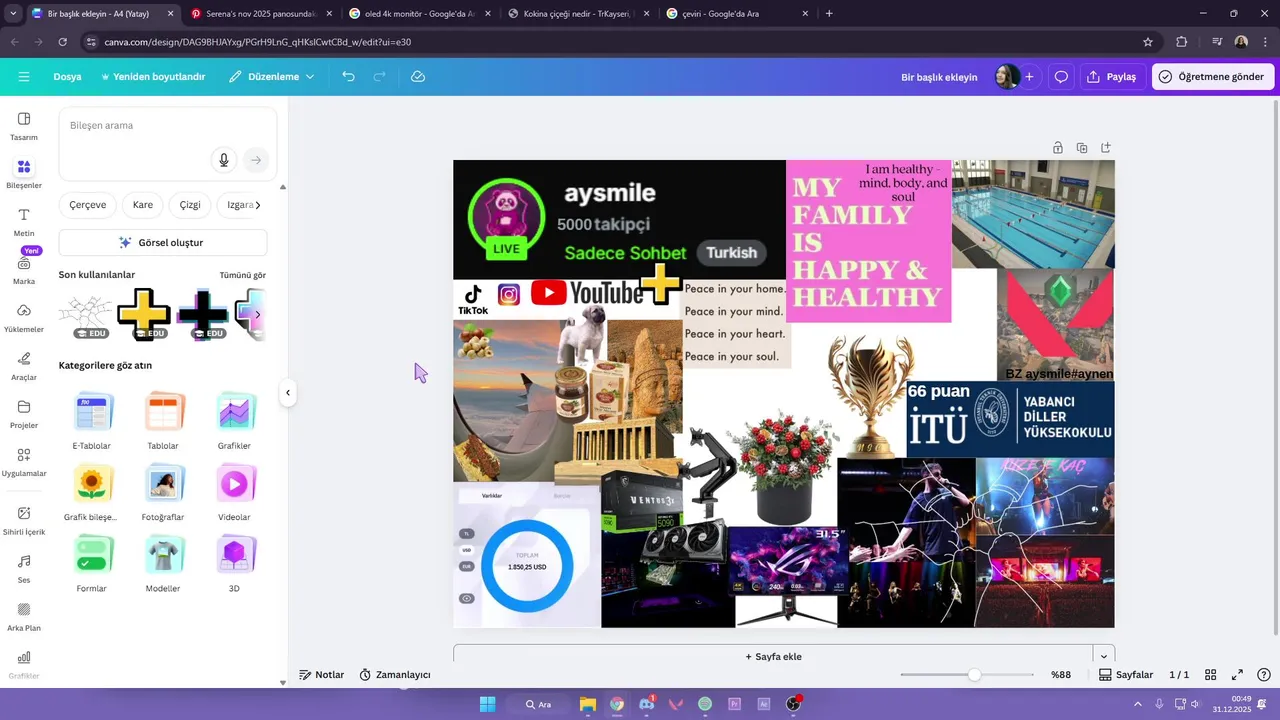The image size is (1280, 720).
Task: Open the Sayfalar pages view
Action: tap(1126, 675)
